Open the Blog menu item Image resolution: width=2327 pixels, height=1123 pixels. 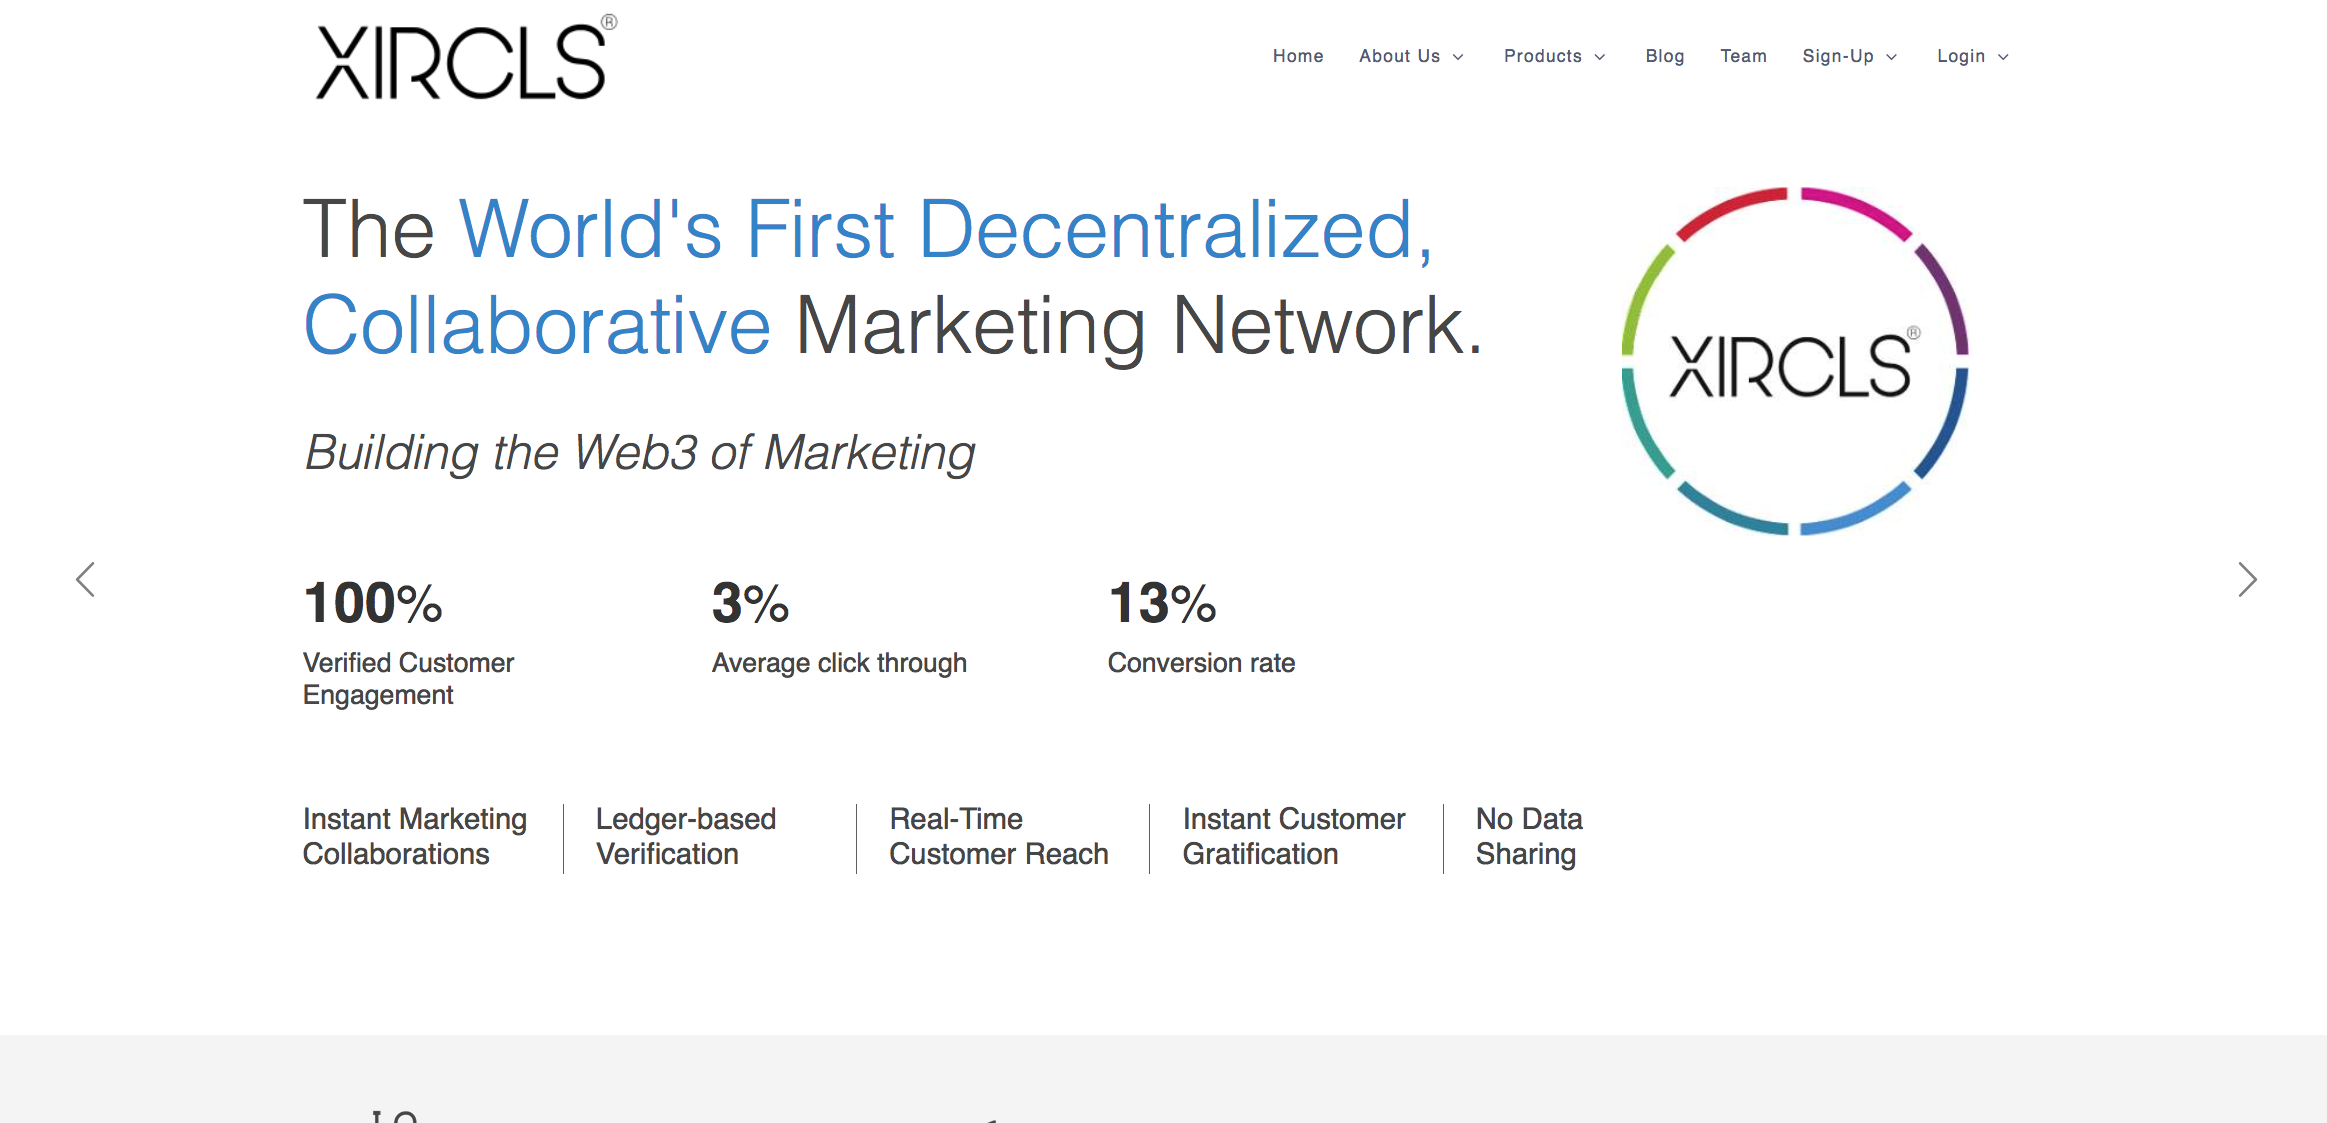pos(1665,56)
